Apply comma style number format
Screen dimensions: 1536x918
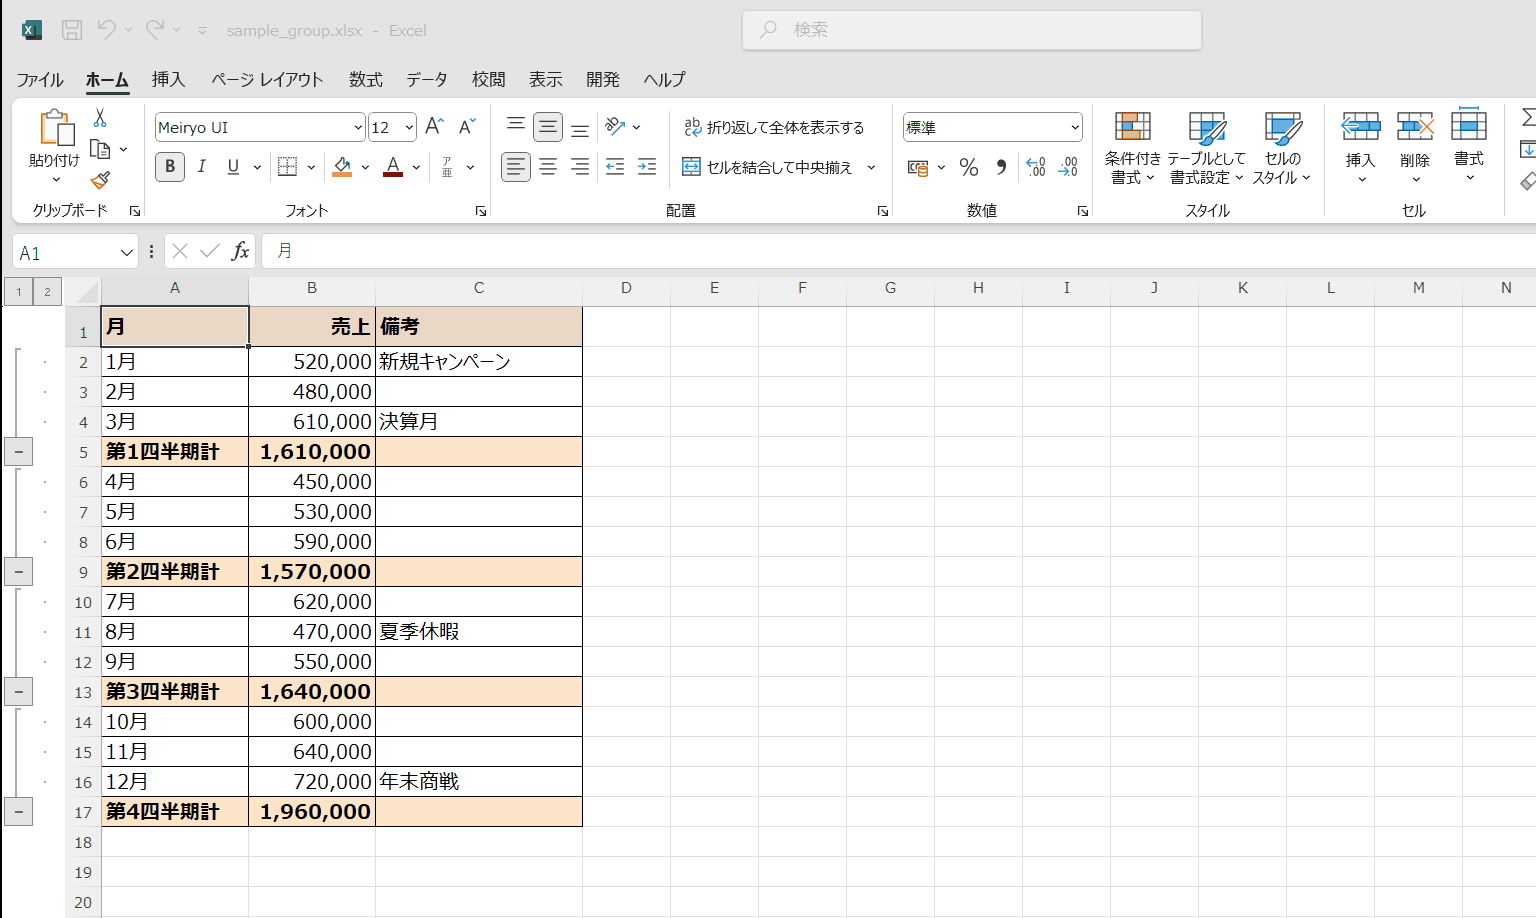click(x=1001, y=167)
